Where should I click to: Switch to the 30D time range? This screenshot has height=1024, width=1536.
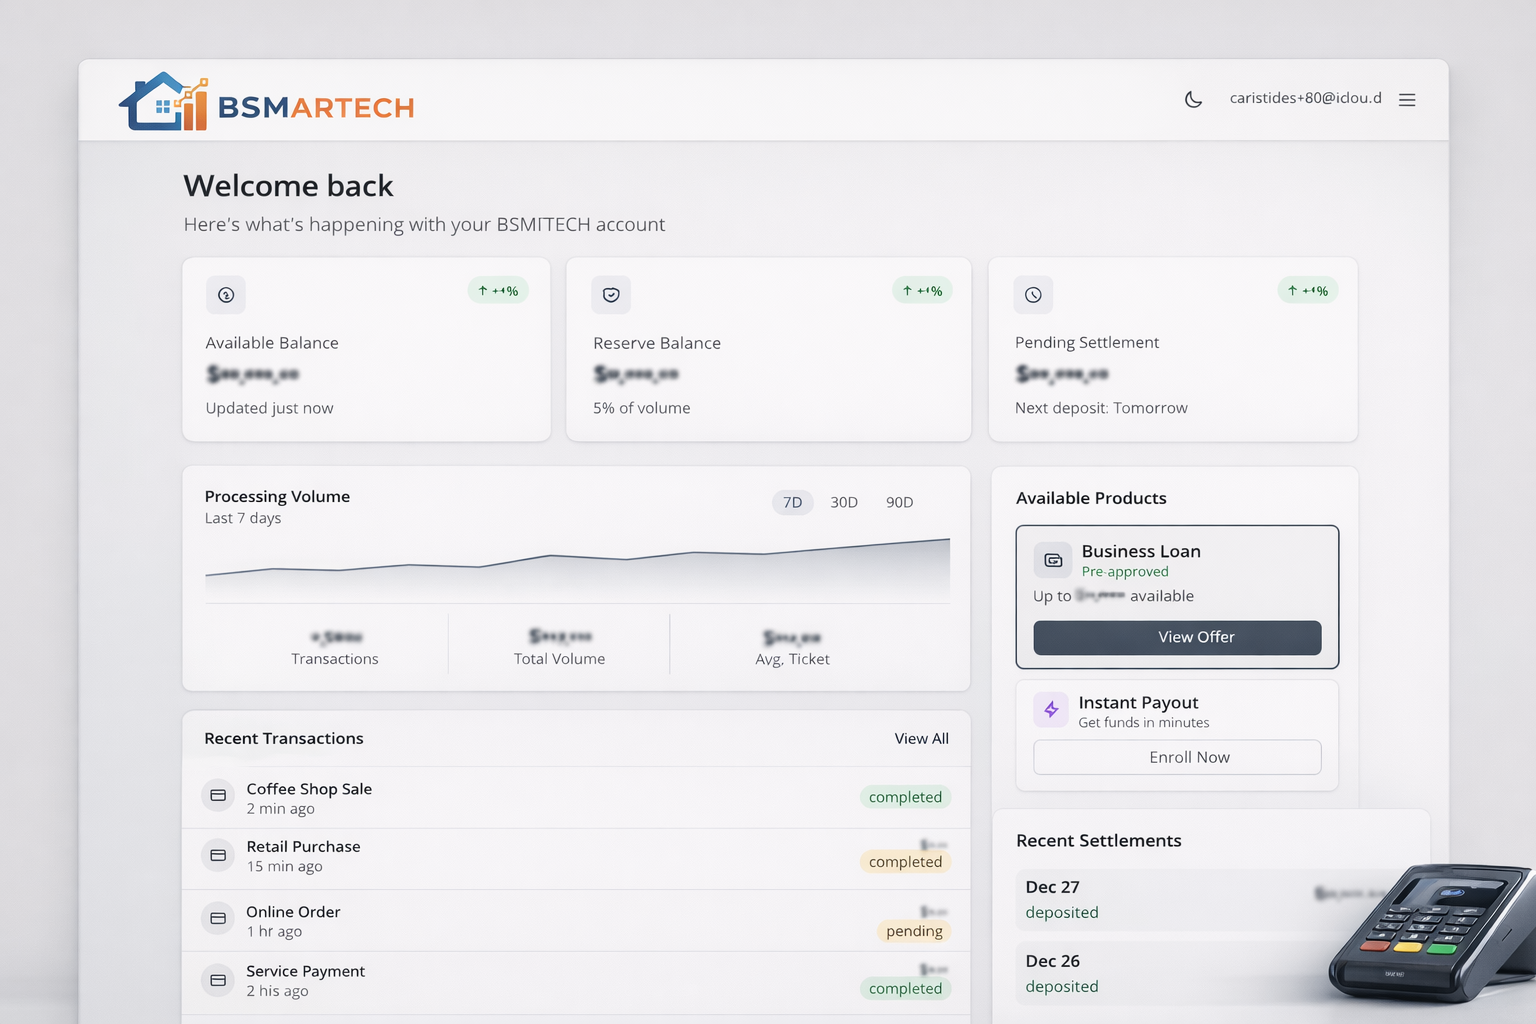[844, 502]
